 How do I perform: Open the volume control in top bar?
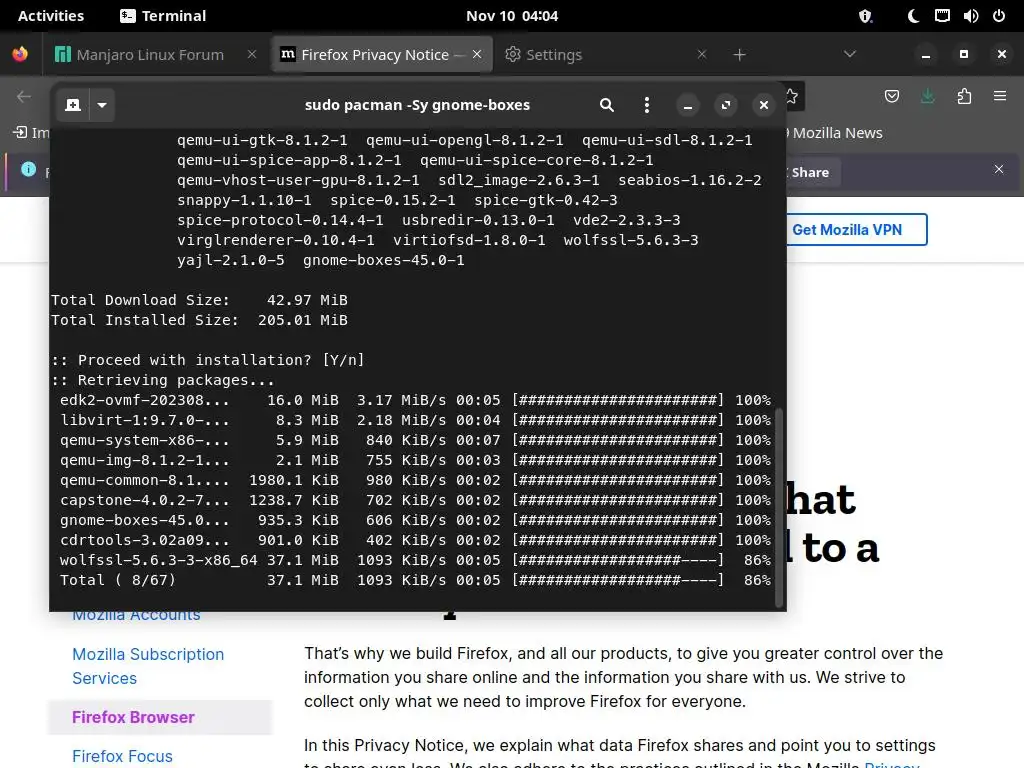pos(970,16)
